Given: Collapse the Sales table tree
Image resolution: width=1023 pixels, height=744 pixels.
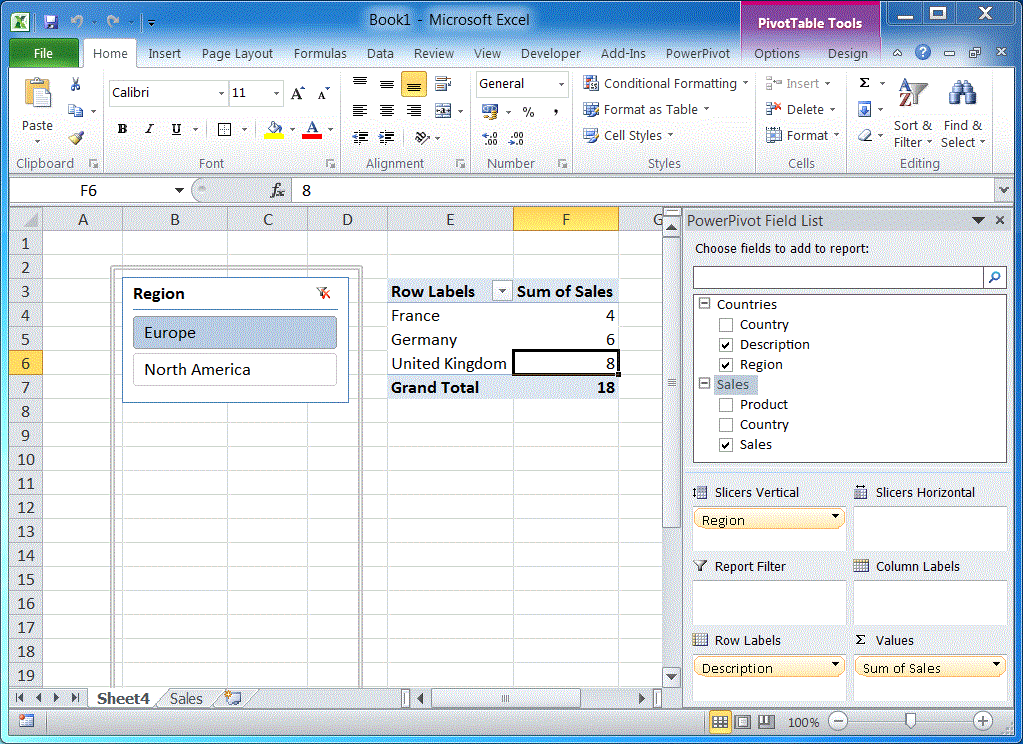Looking at the screenshot, I should click(x=705, y=384).
